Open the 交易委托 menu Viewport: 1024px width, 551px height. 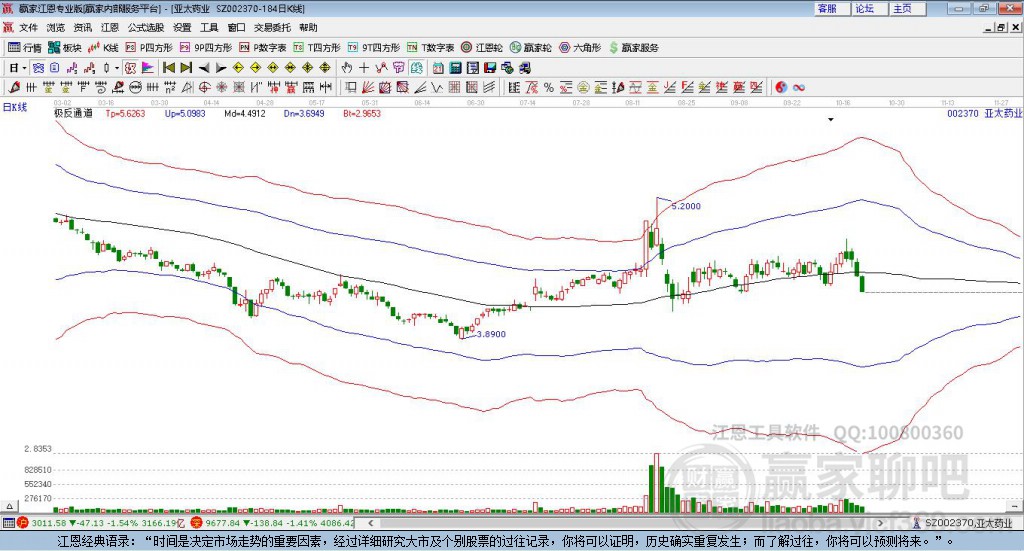point(272,27)
